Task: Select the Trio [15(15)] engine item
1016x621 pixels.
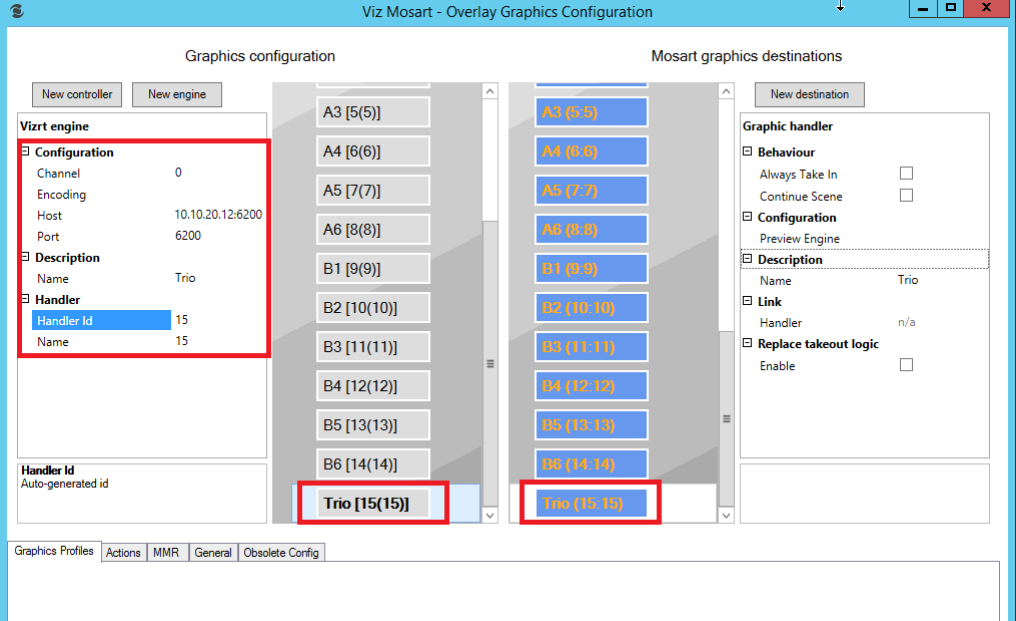Action: 366,503
